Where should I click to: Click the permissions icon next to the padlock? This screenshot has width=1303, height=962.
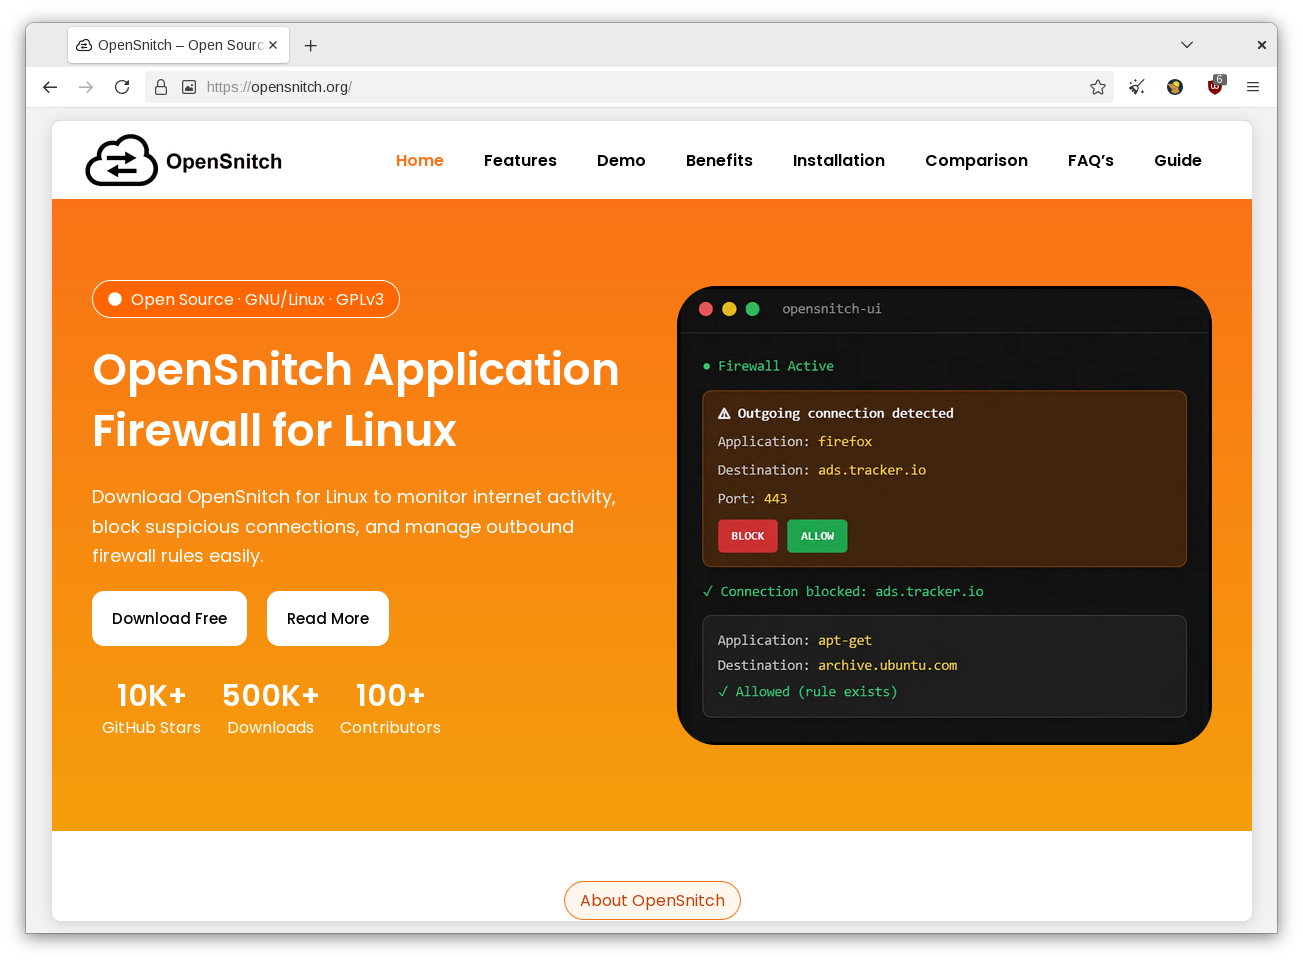coord(189,87)
